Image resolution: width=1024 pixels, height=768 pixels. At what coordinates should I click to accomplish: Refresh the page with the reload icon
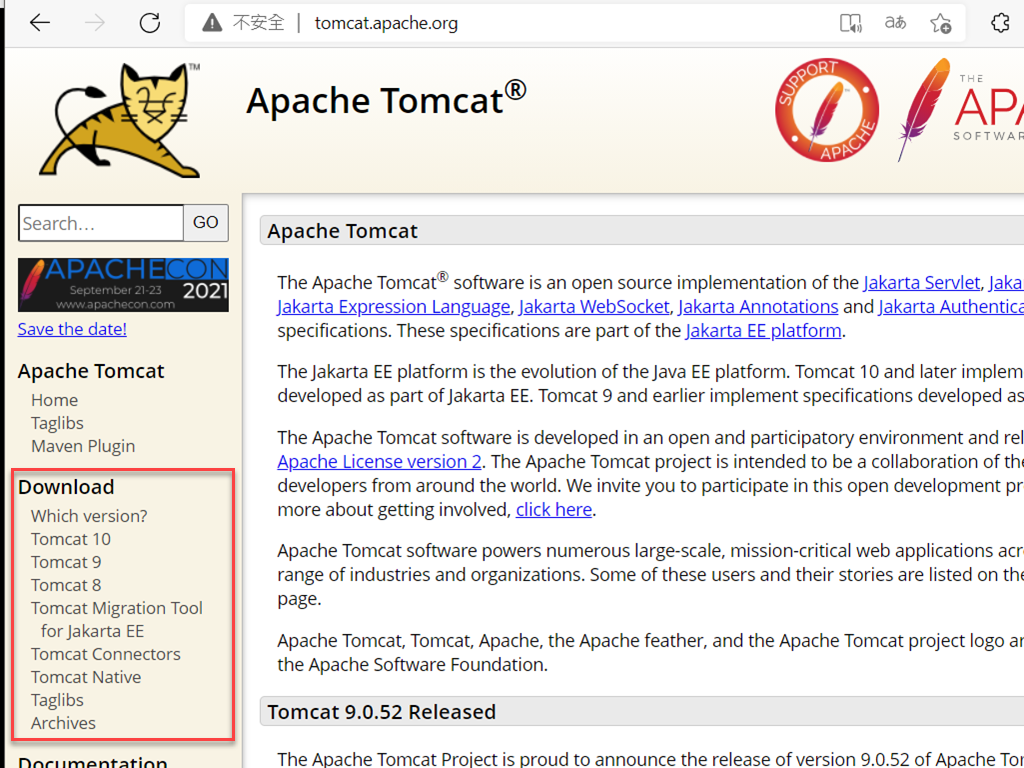click(x=150, y=22)
